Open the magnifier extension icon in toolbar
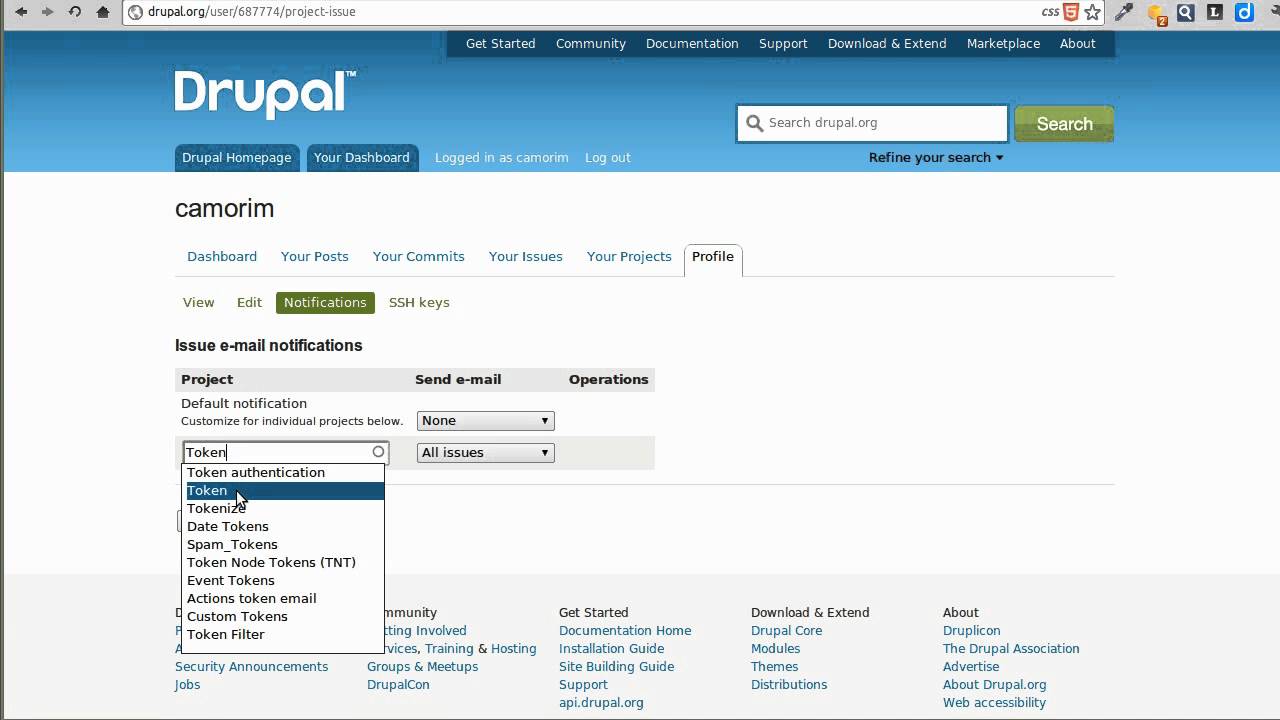1280x720 pixels. 1186,12
